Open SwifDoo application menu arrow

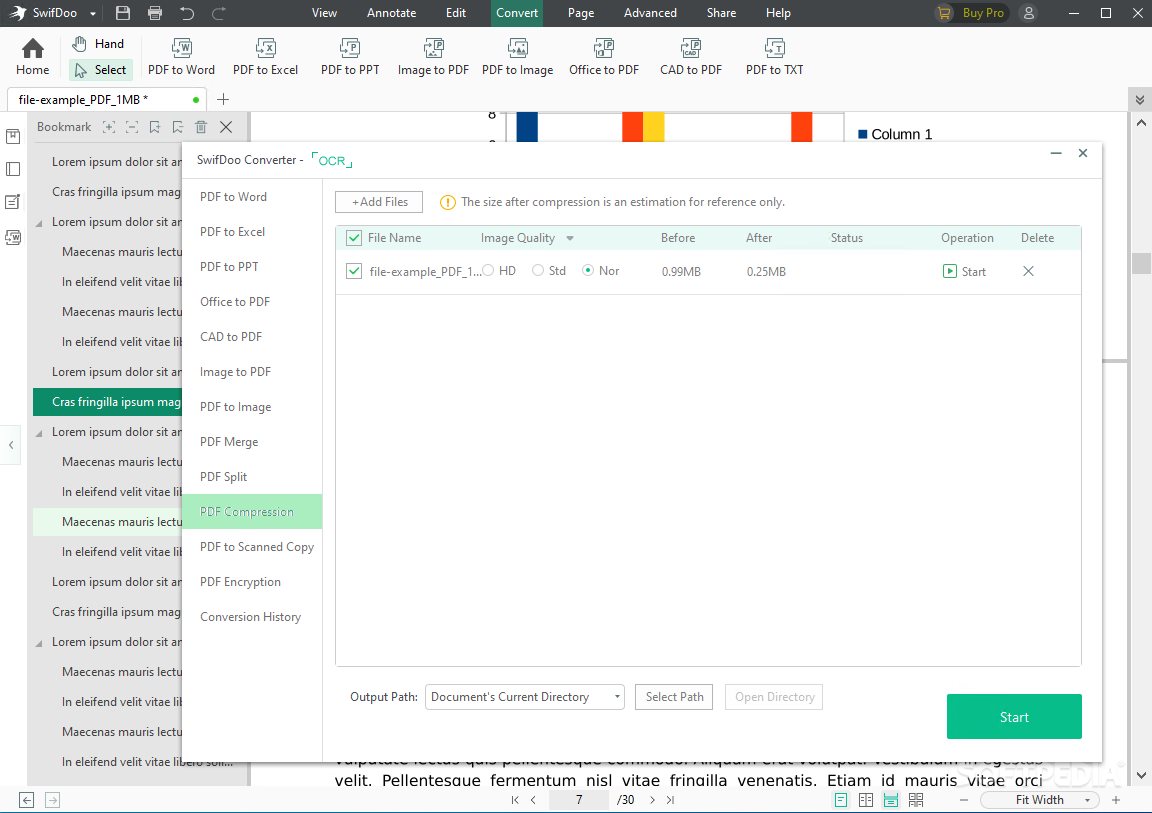pyautogui.click(x=93, y=13)
